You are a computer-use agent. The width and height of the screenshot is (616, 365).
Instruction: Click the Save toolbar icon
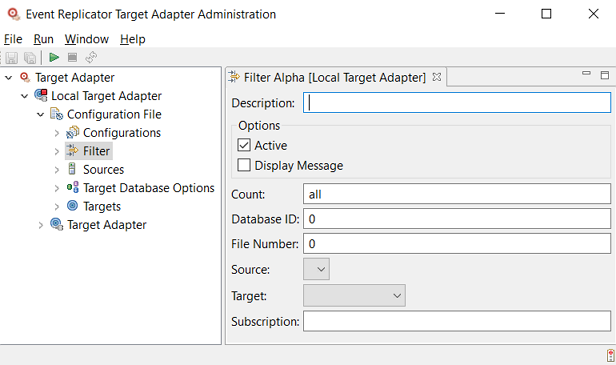pyautogui.click(x=11, y=58)
